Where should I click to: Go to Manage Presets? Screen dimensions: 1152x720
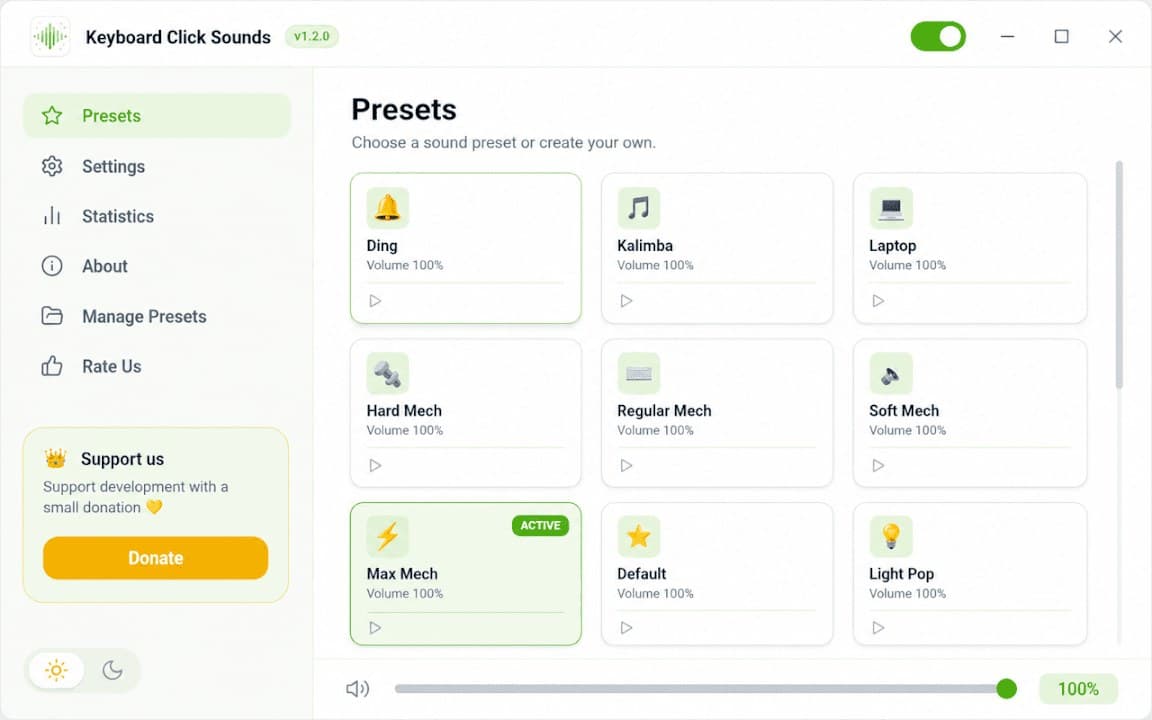(x=156, y=316)
